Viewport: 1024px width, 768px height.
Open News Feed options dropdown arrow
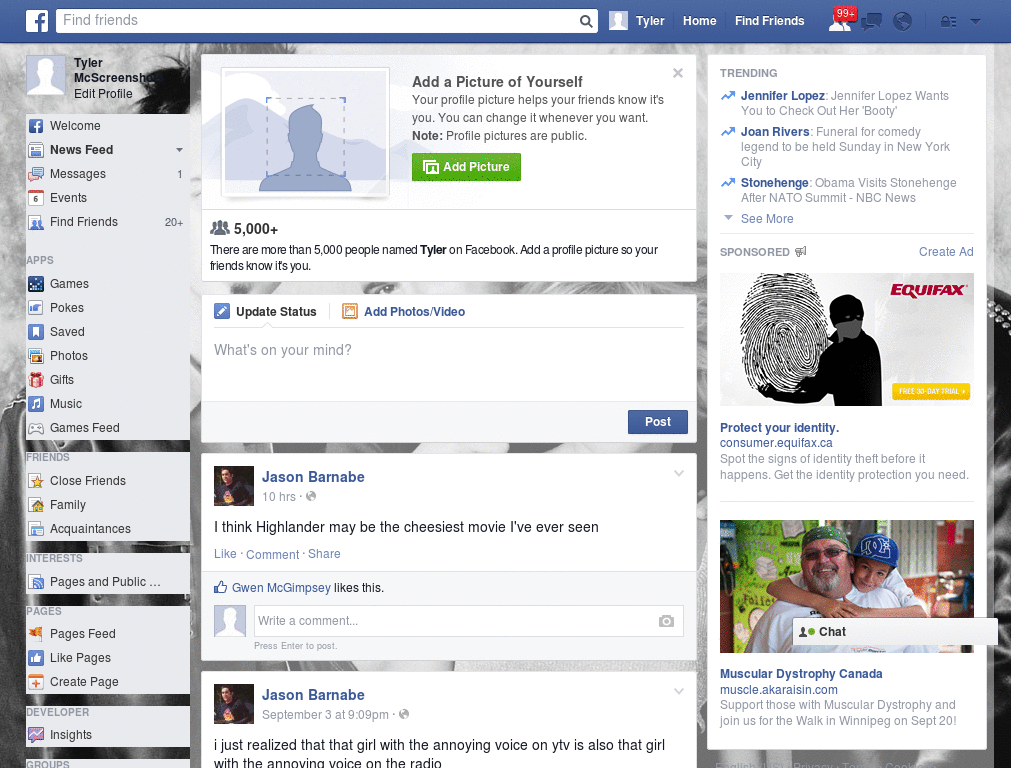(179, 150)
